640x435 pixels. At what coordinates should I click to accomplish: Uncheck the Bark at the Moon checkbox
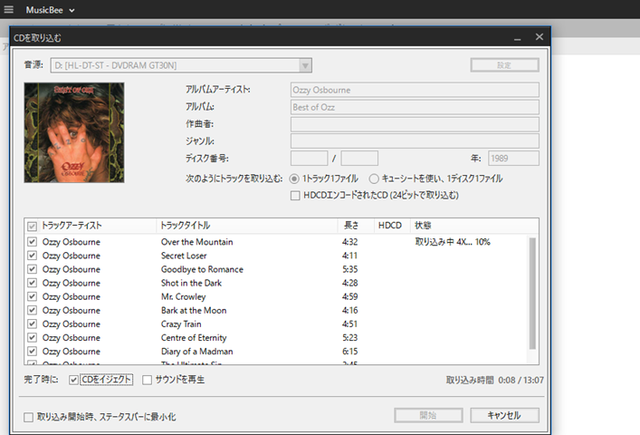point(32,310)
